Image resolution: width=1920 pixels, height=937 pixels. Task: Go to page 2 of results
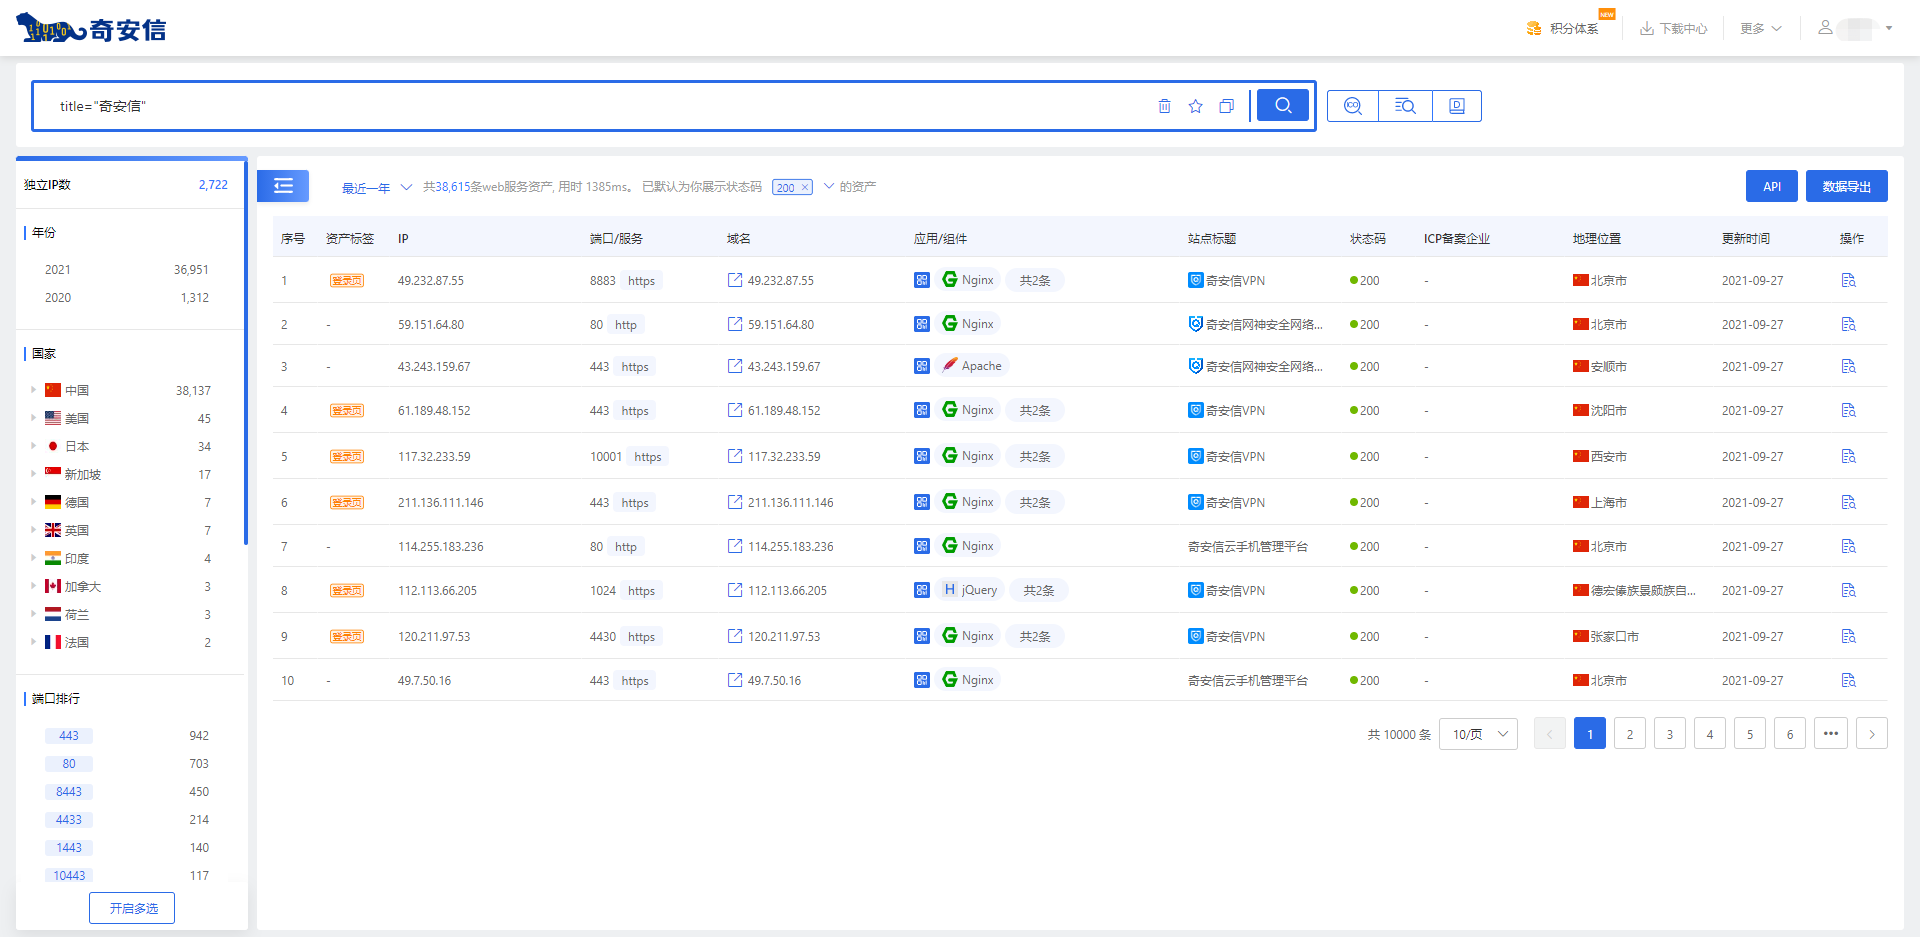[1630, 734]
